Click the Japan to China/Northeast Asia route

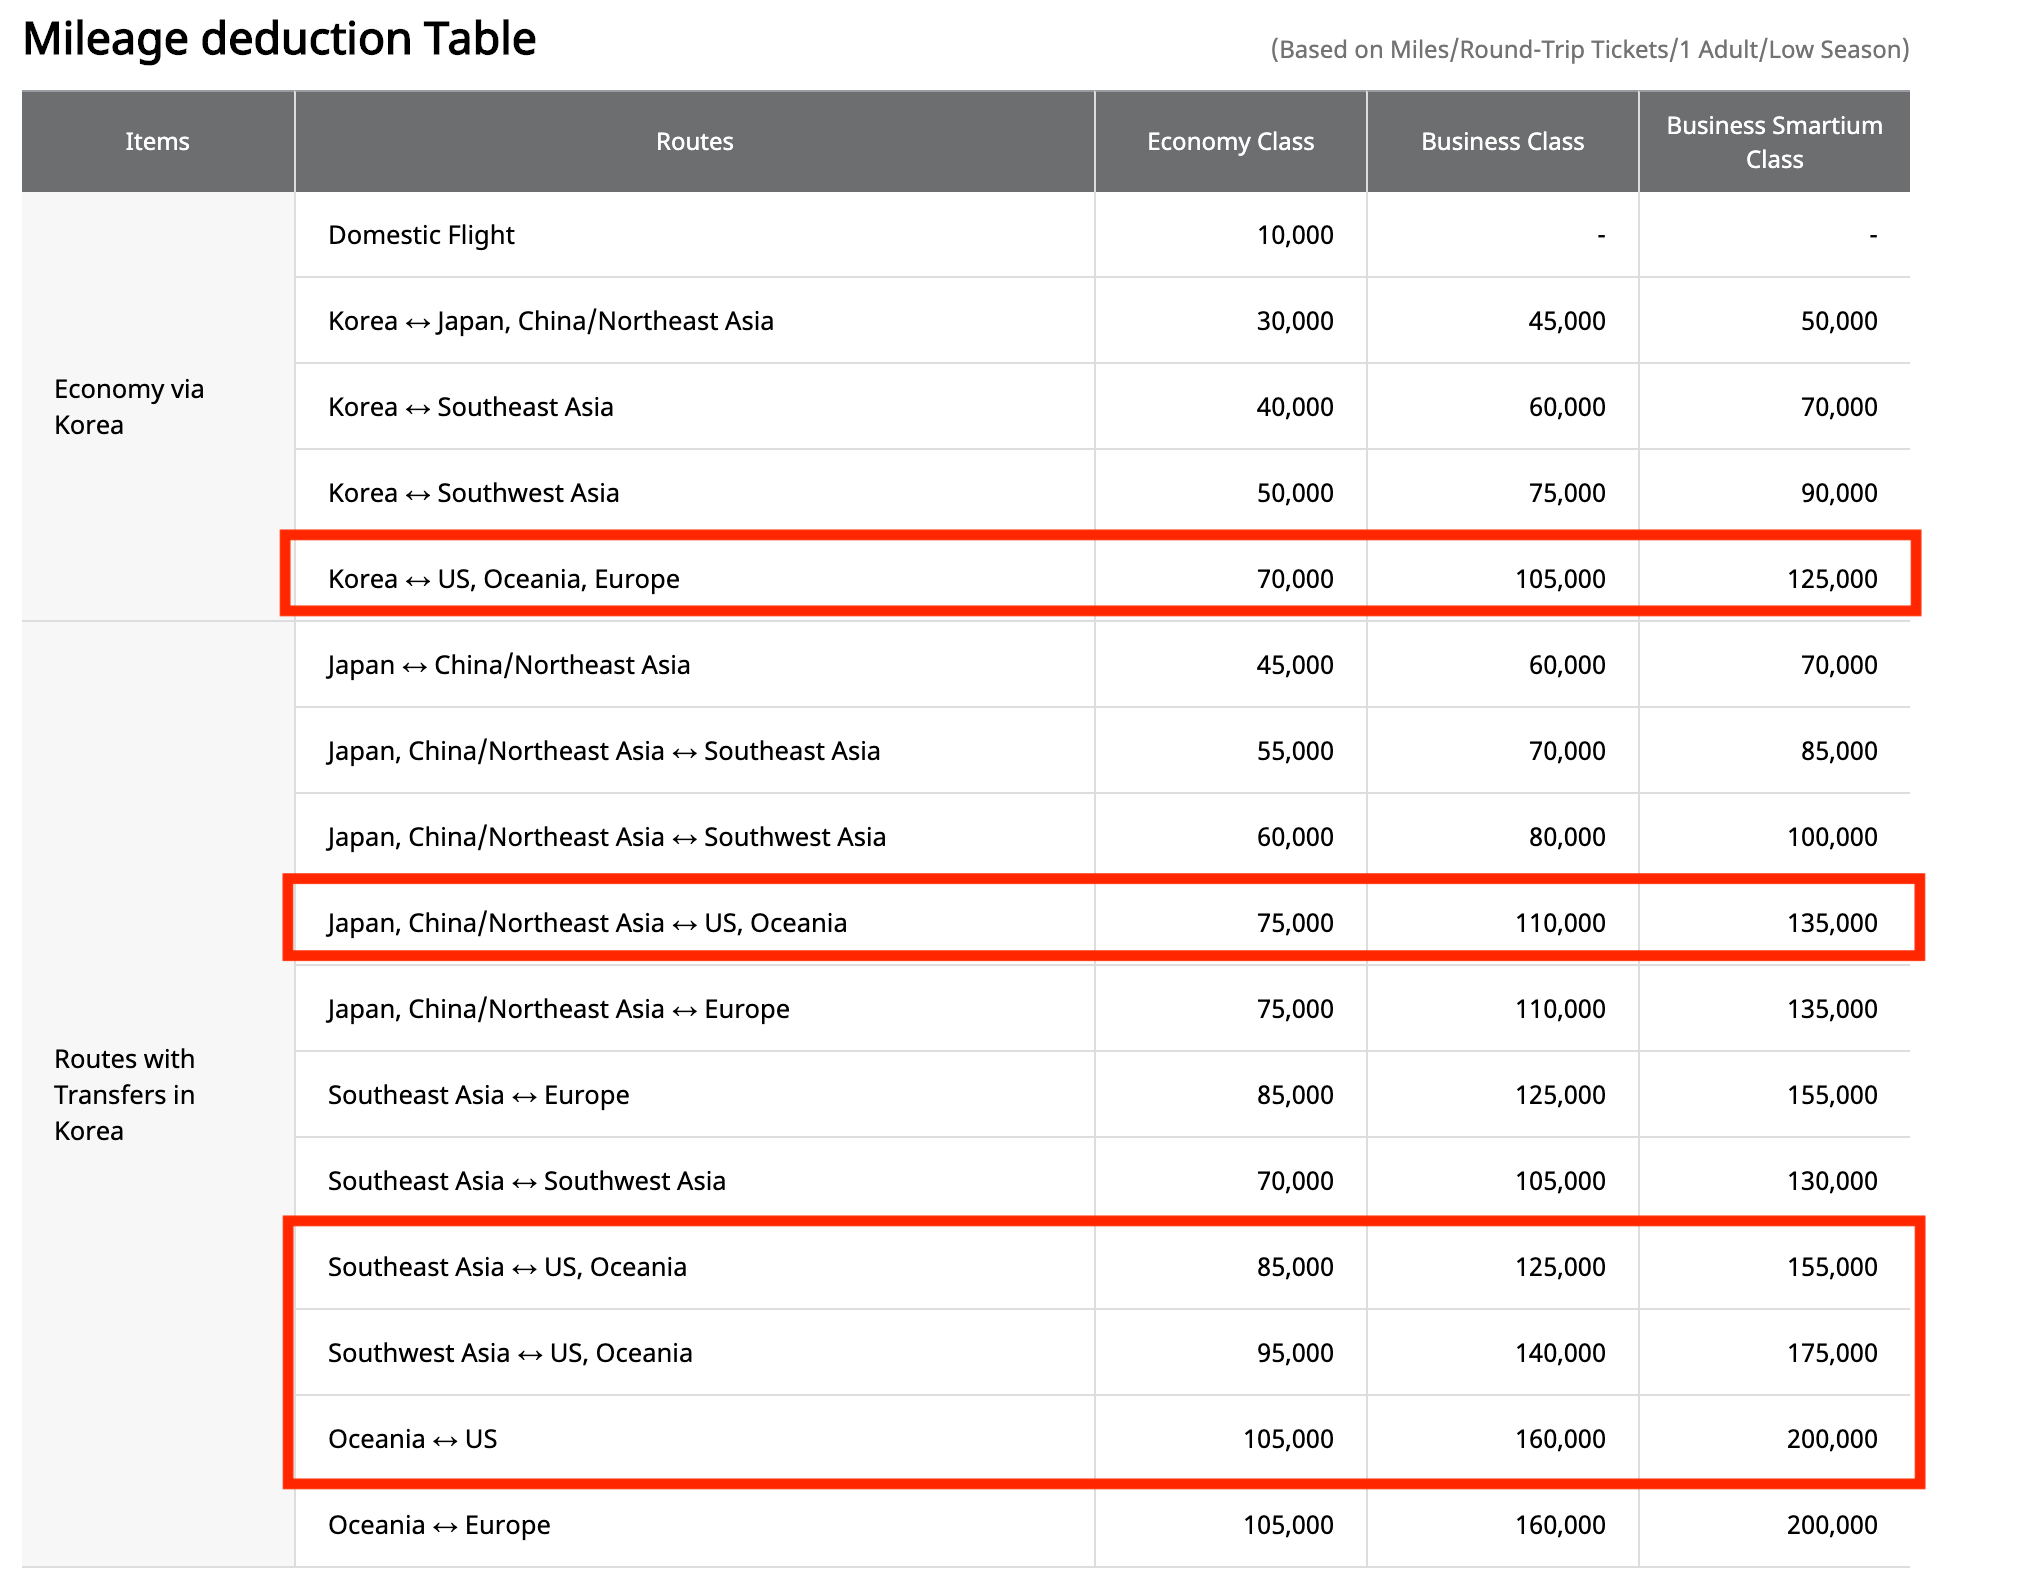[508, 665]
